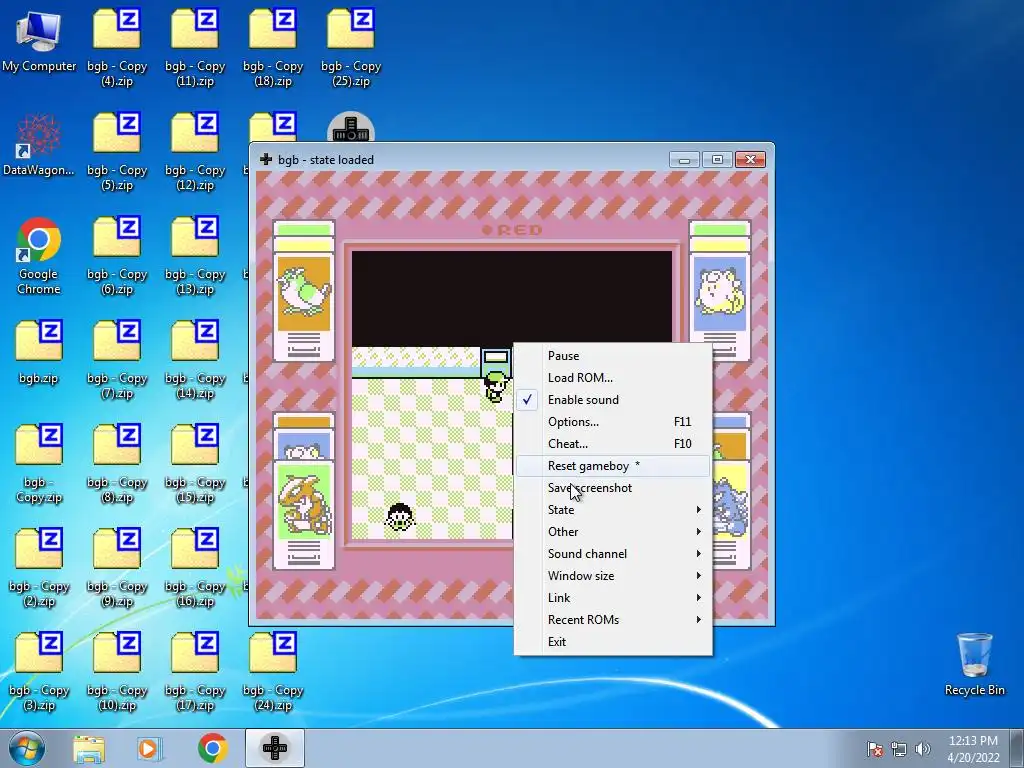This screenshot has width=1024, height=768.
Task: Select the bgb - Copy (17).zip file
Action: coord(195,672)
